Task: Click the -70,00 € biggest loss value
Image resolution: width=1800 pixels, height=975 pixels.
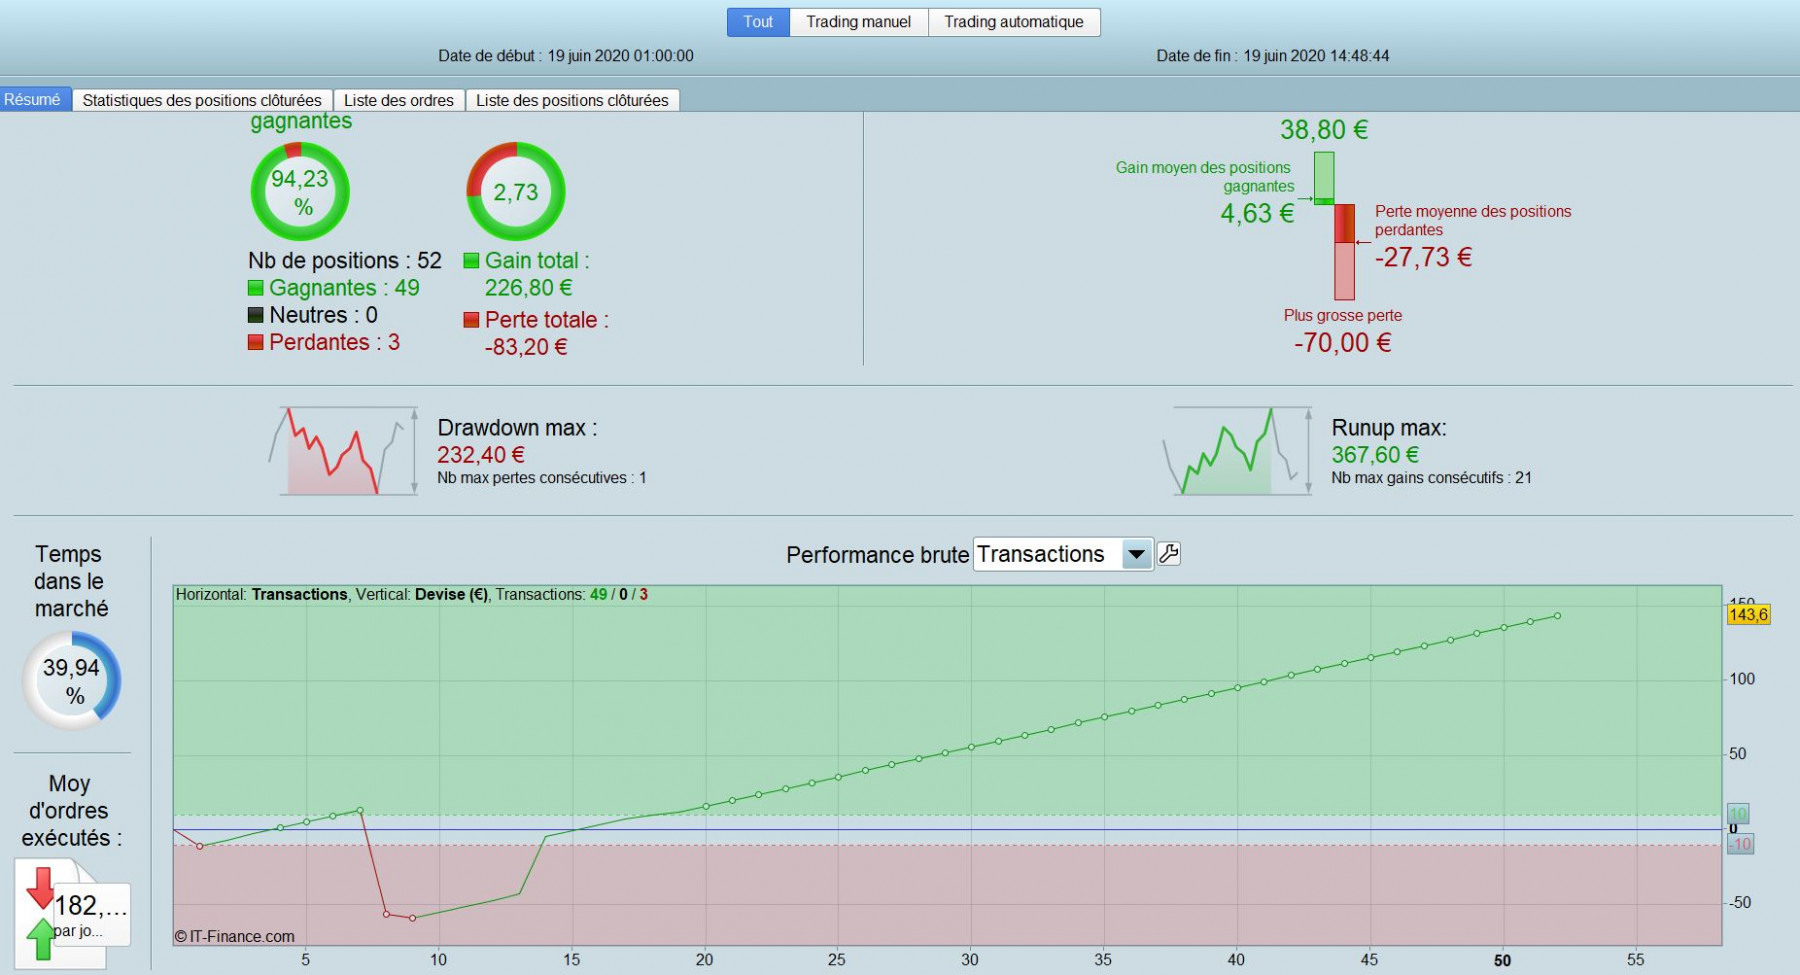Action: 1343,342
